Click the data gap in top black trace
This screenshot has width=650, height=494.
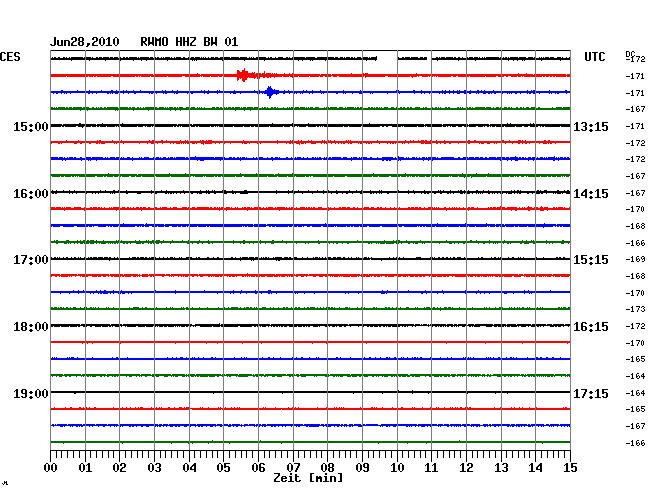click(x=387, y=59)
